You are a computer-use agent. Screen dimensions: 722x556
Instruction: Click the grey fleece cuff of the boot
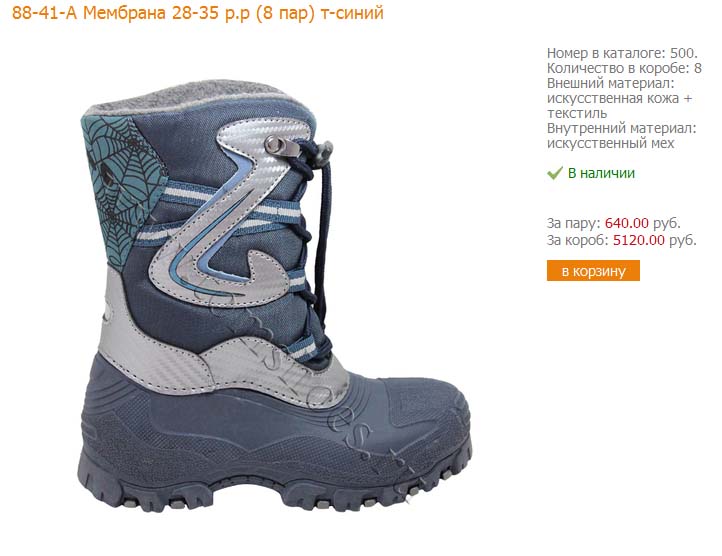tap(193, 95)
